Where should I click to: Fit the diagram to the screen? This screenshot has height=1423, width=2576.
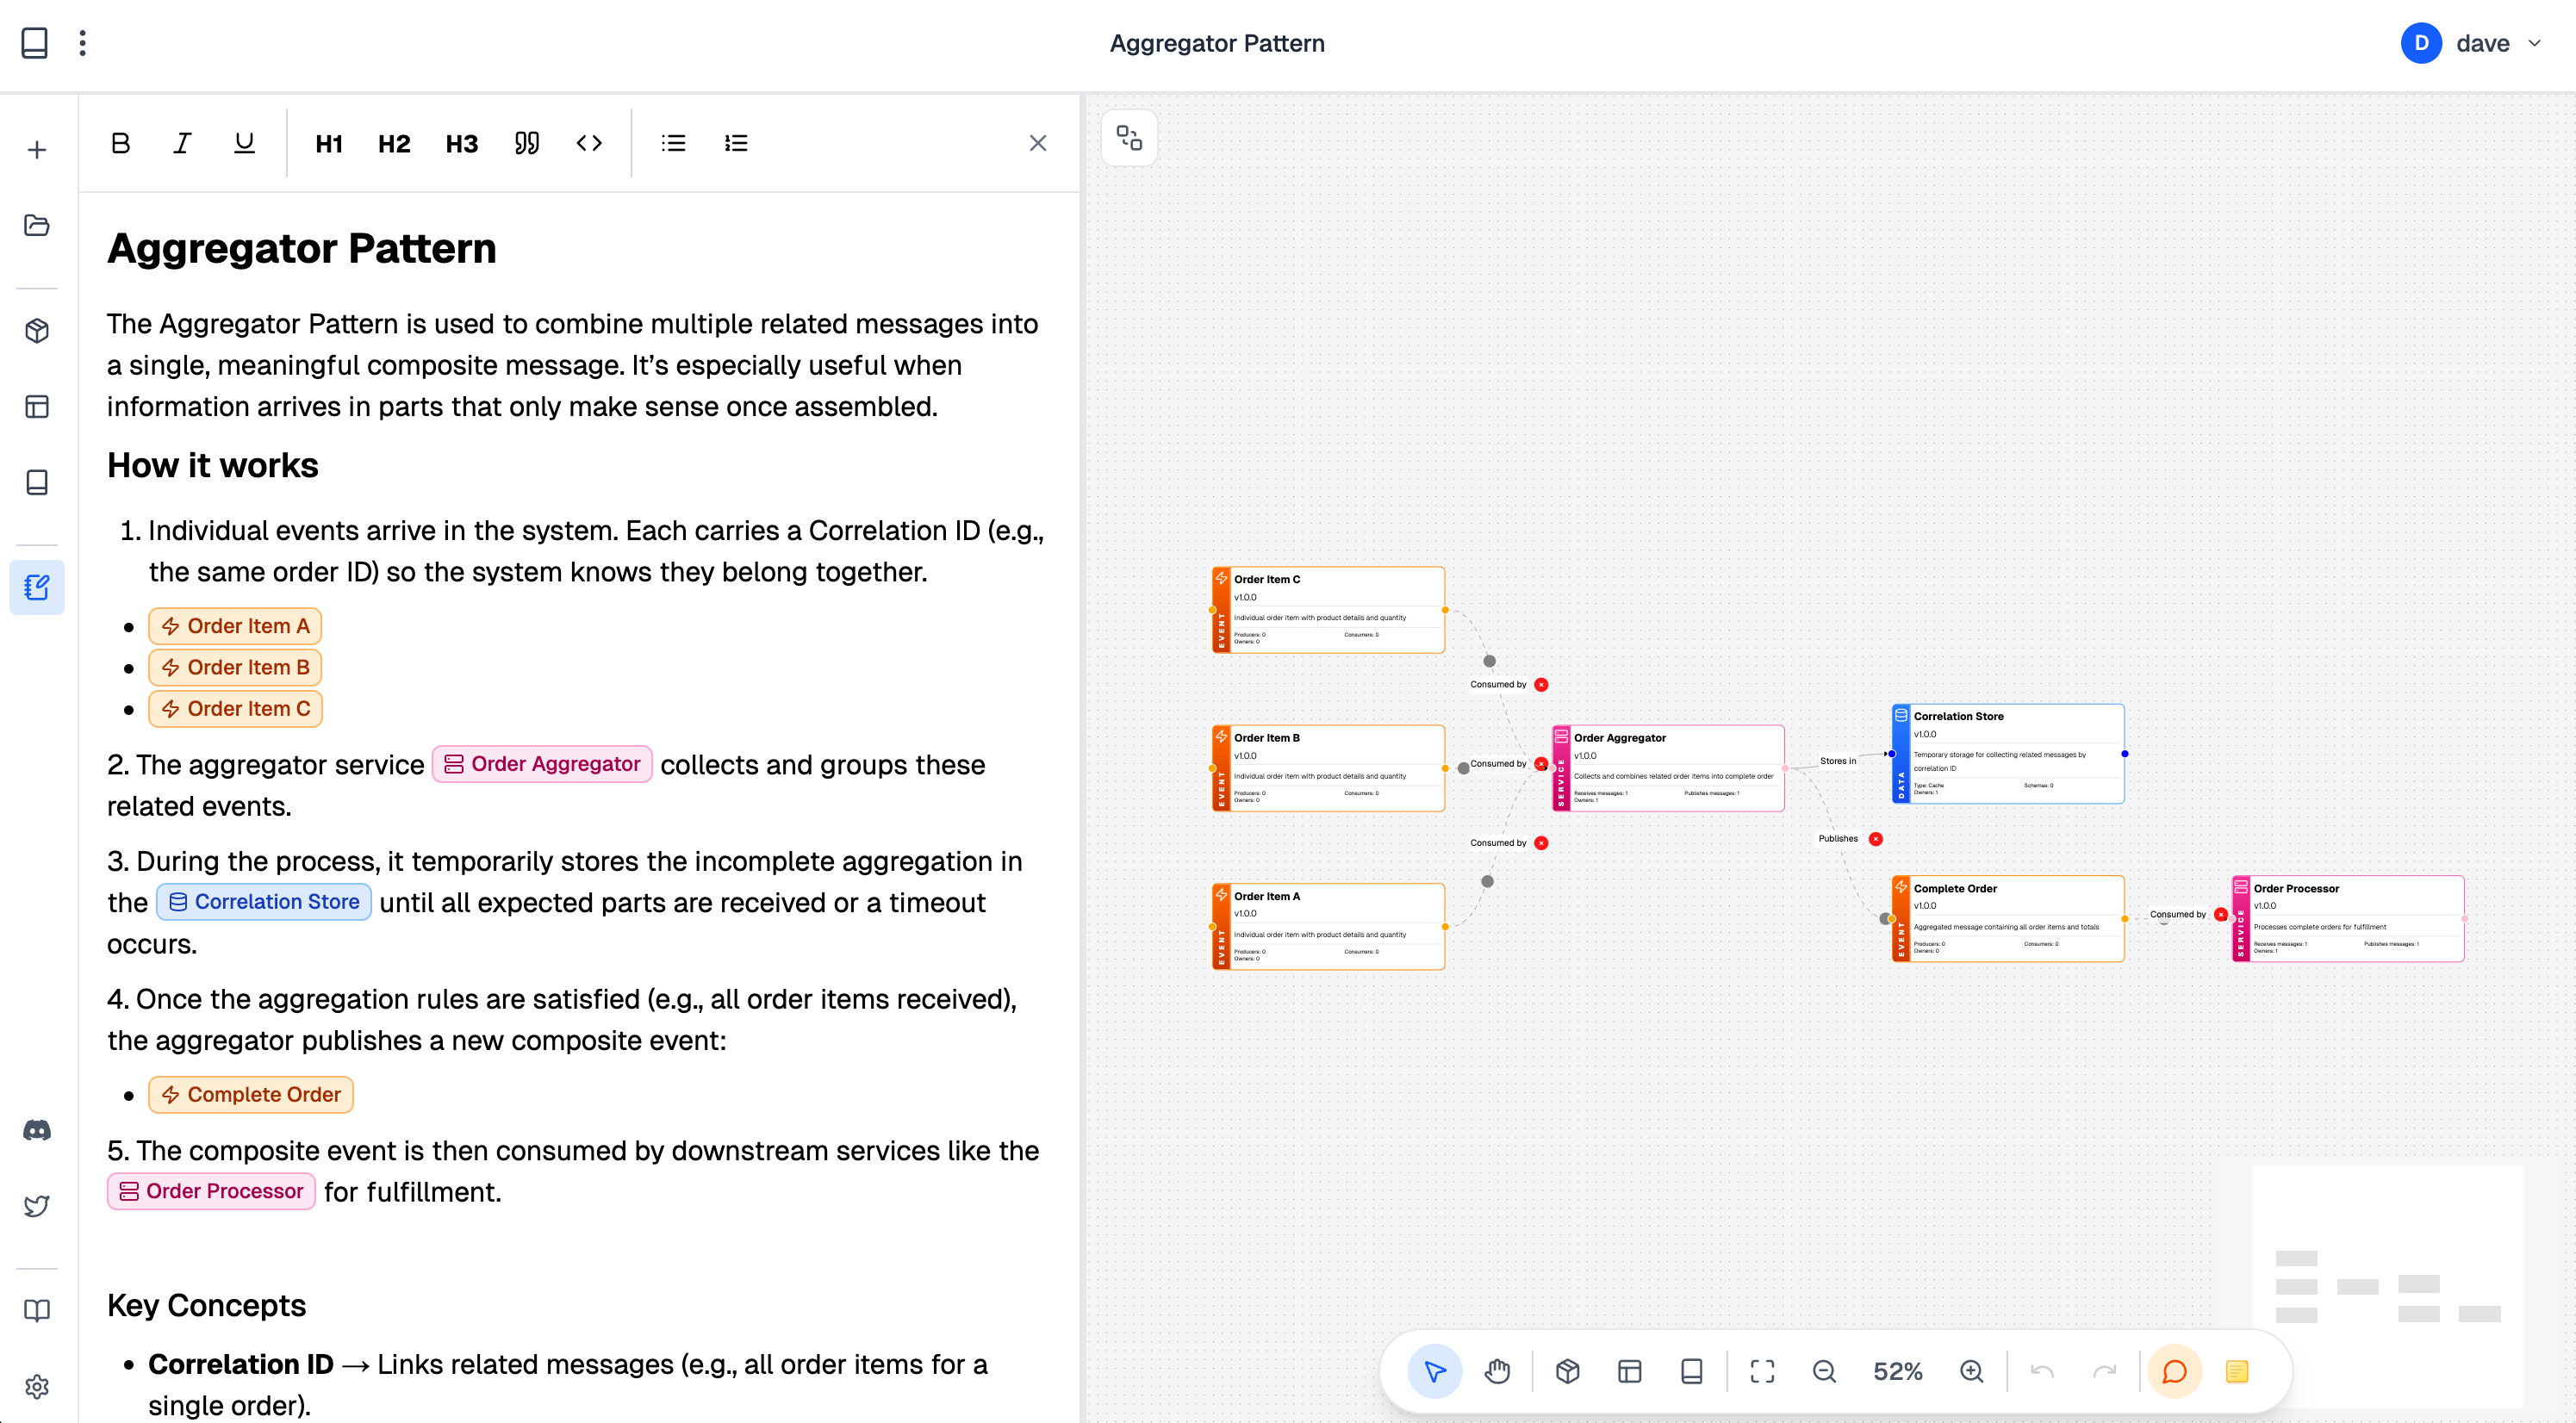(1763, 1371)
